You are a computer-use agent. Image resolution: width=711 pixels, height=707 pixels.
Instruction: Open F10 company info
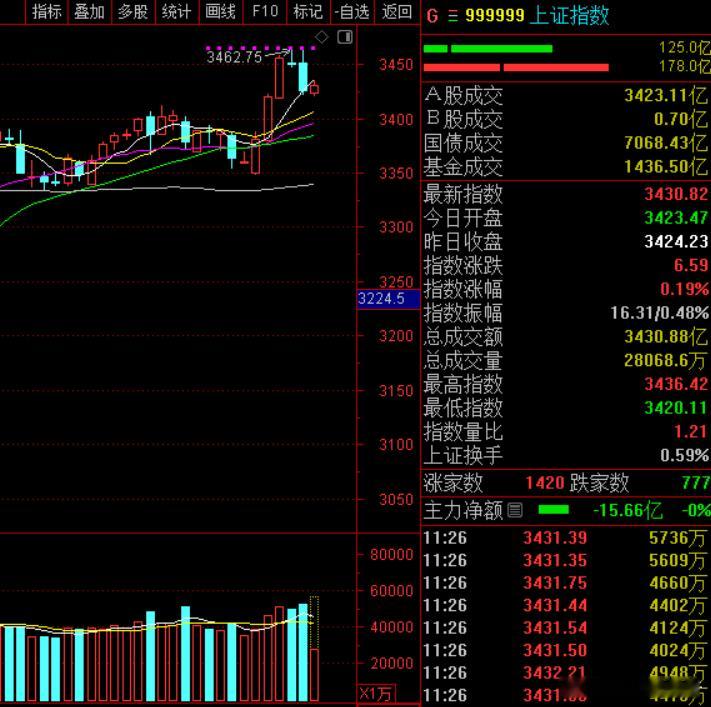(264, 11)
